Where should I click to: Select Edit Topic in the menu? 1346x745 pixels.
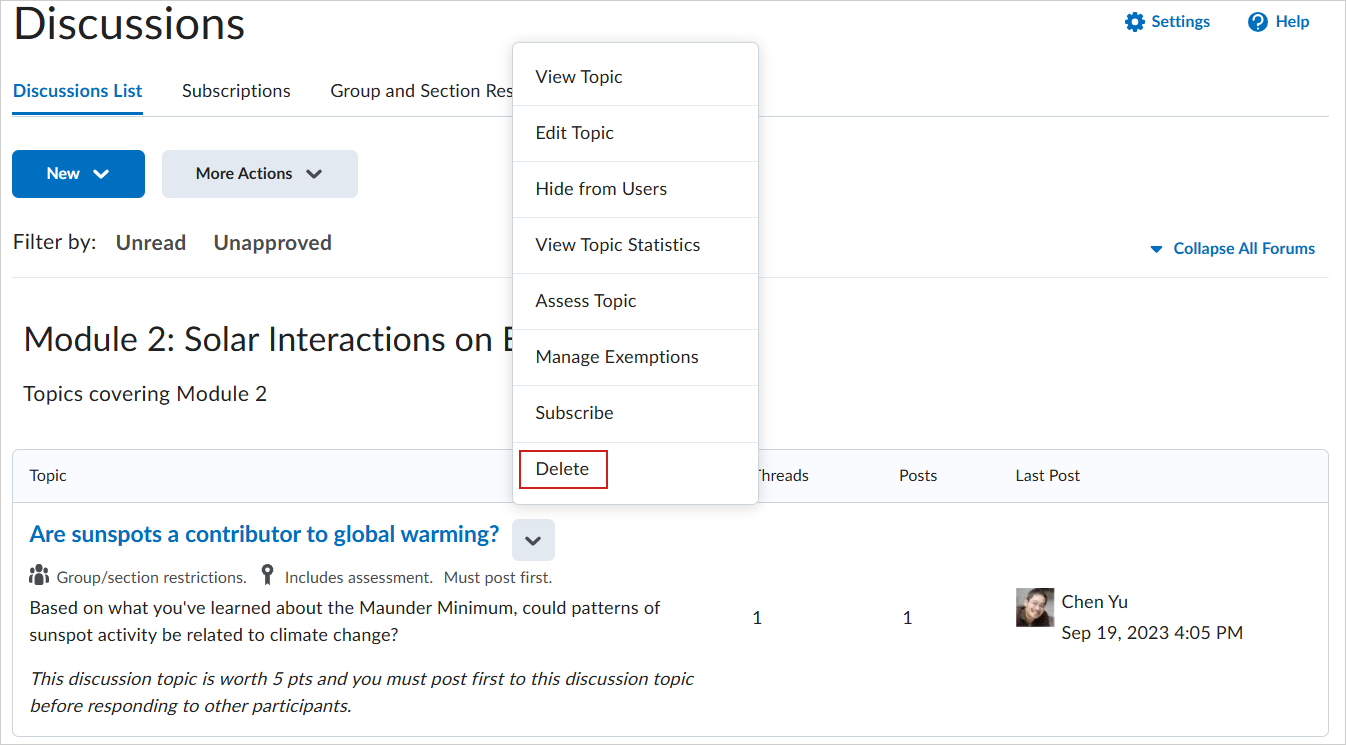pos(575,133)
